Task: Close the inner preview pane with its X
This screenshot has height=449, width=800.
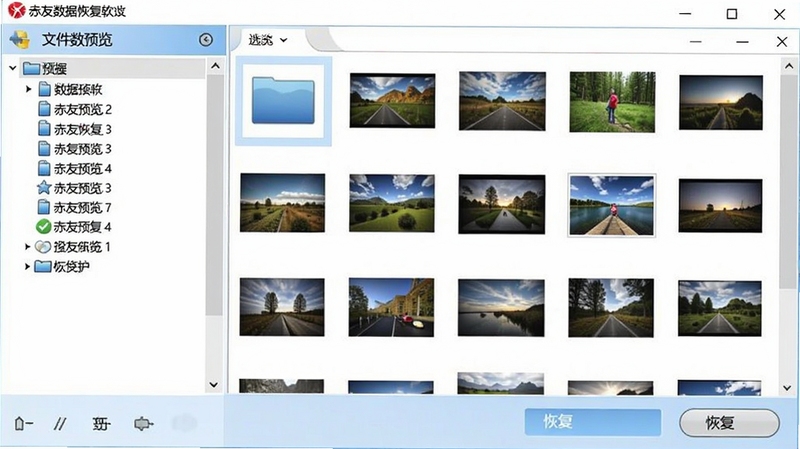Action: [782, 41]
